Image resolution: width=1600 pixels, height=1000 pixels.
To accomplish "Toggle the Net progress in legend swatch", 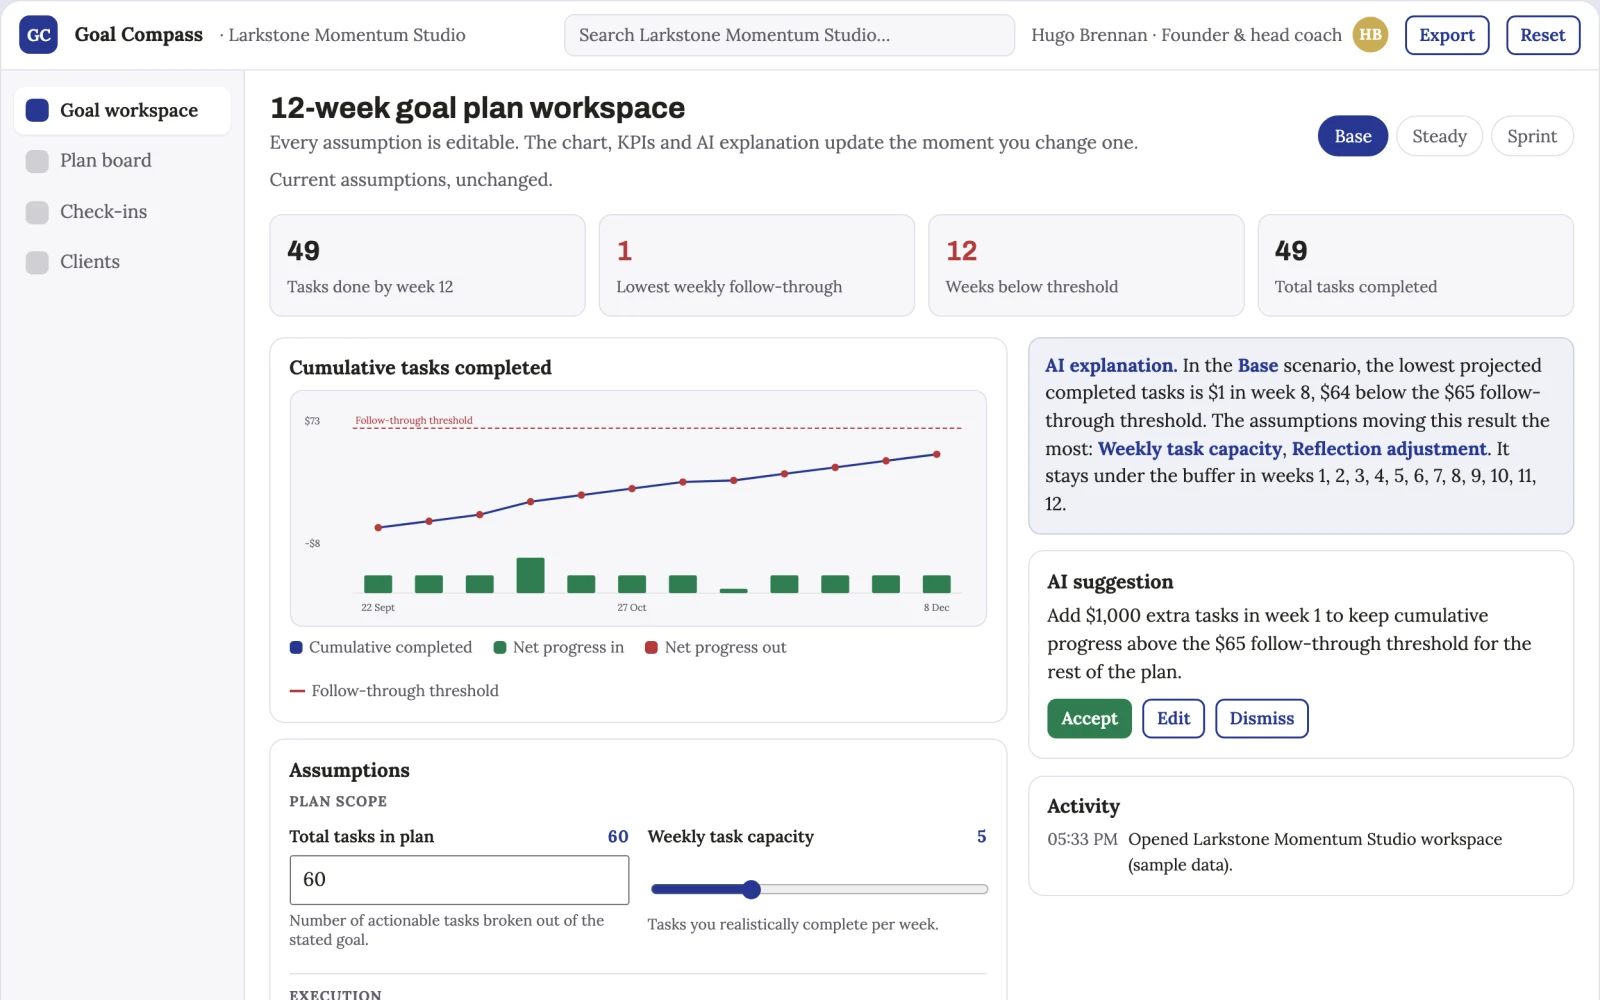I will click(500, 647).
